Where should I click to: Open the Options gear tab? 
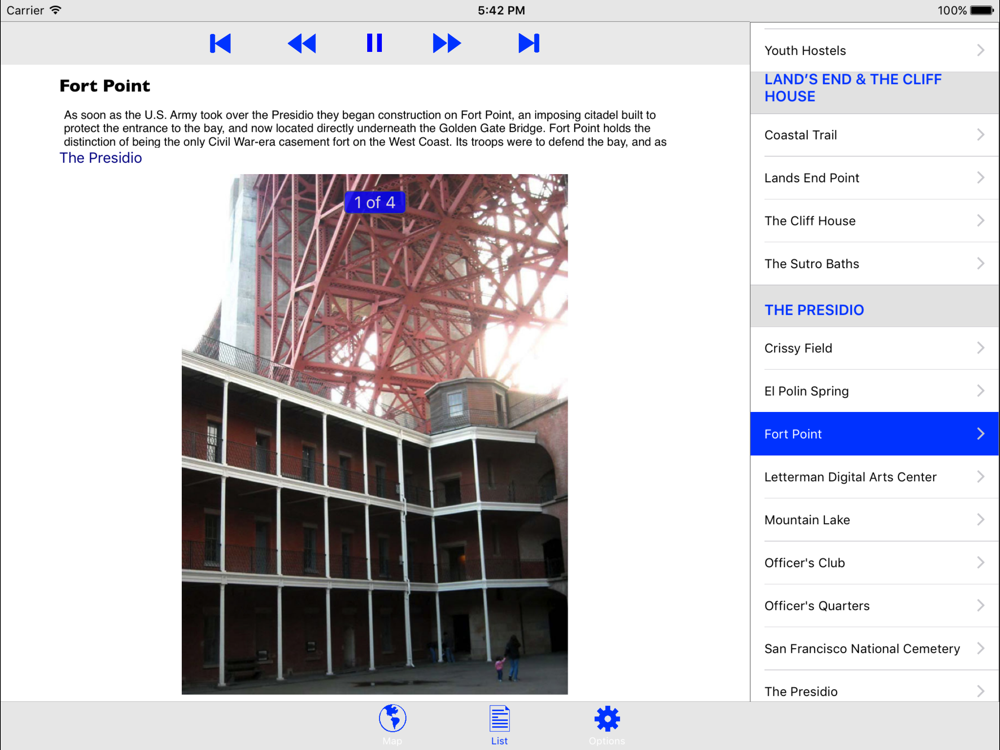click(607, 724)
